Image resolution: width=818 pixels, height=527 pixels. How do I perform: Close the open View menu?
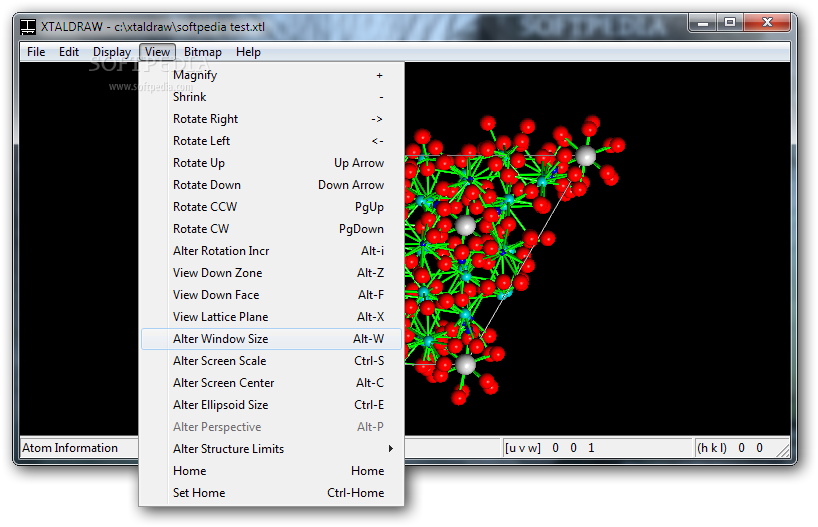pos(158,52)
